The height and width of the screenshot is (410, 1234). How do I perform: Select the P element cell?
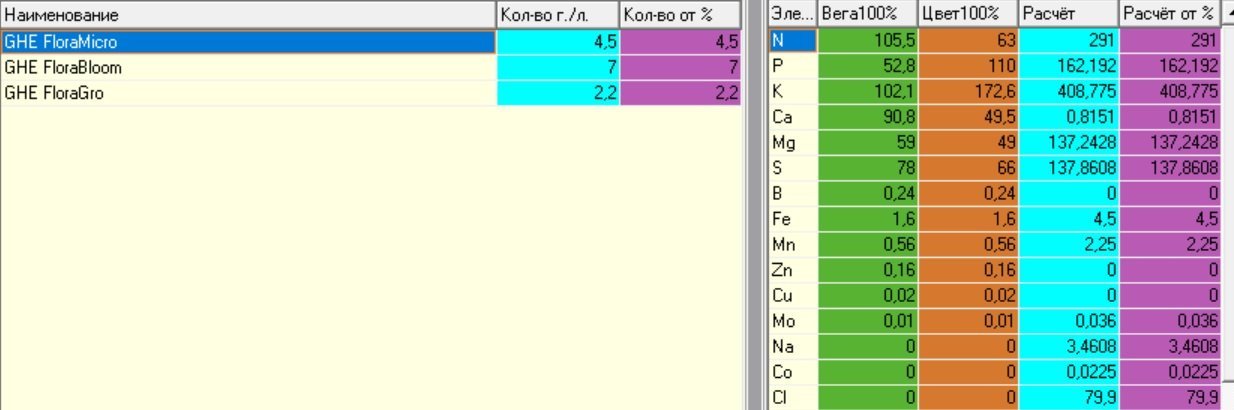click(x=792, y=66)
